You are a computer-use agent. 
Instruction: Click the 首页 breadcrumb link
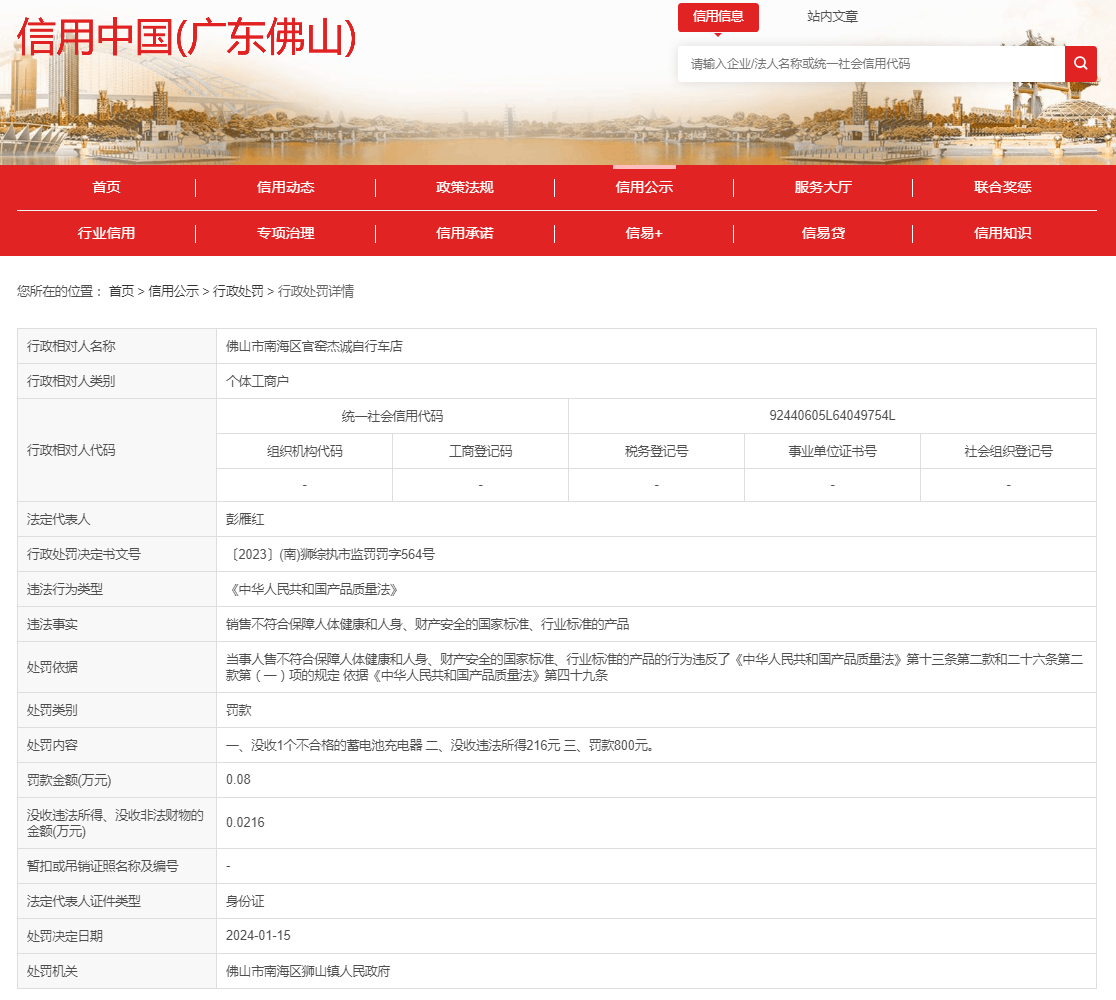coord(121,291)
